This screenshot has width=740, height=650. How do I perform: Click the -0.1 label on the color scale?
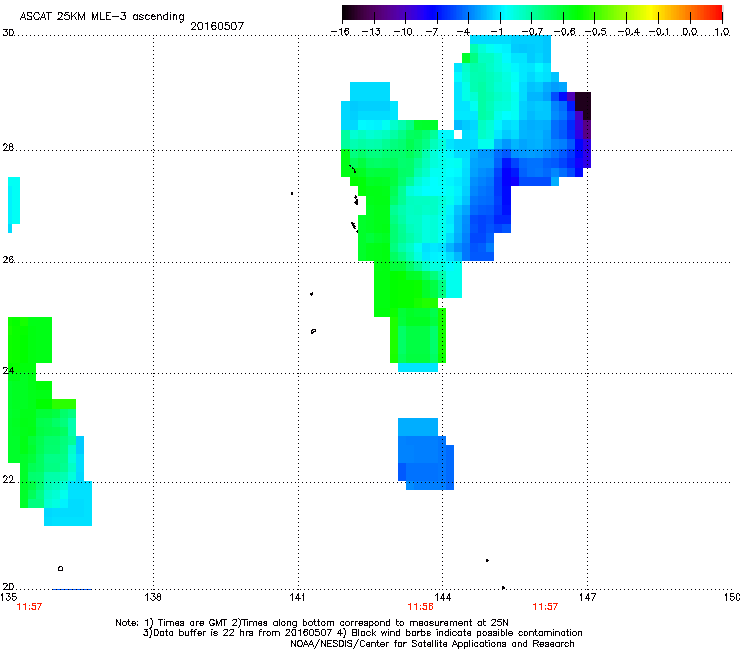659,32
